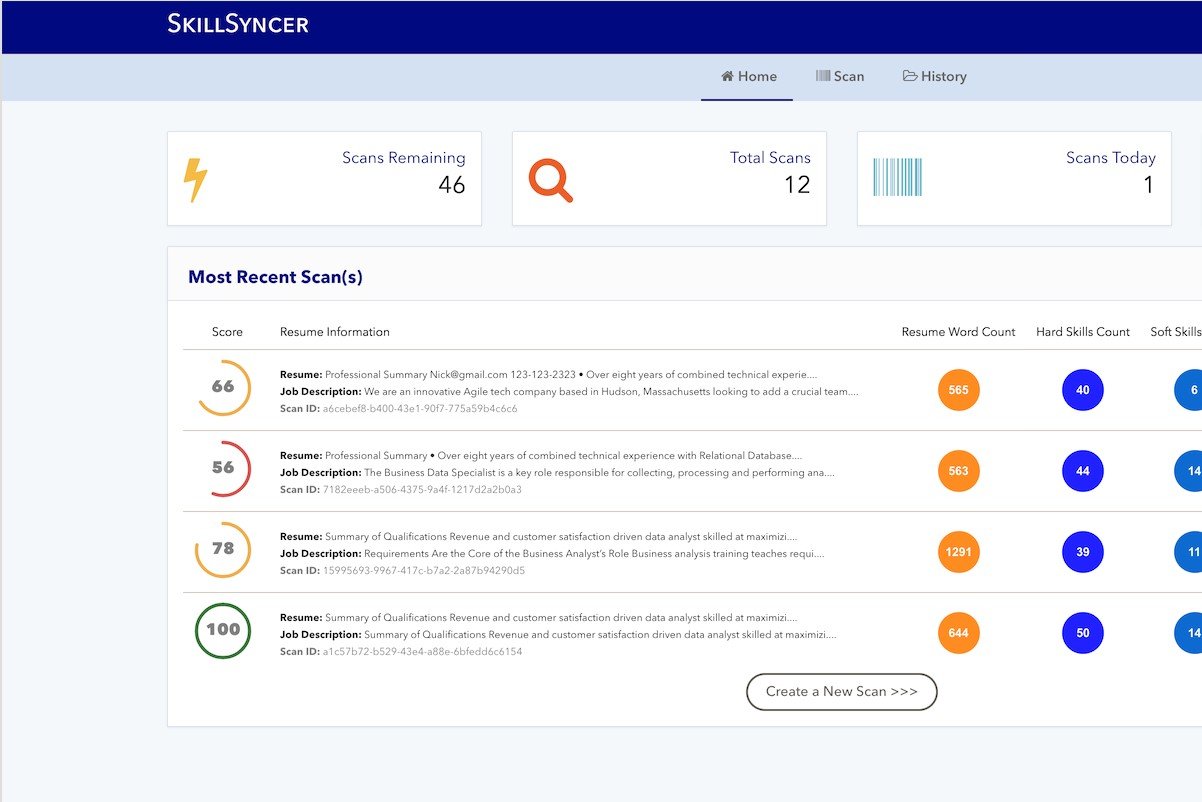Click the Score column header
Viewport: 1202px width, 802px height.
(227, 332)
